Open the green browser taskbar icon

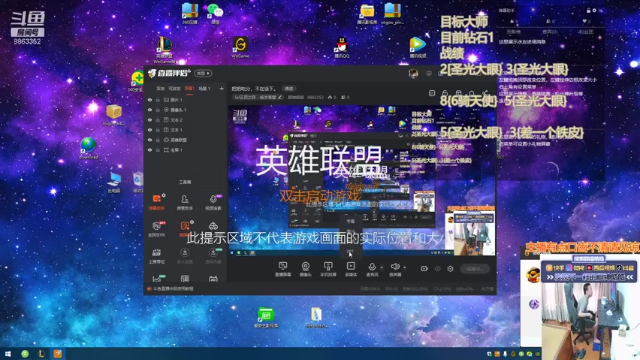tap(25, 353)
